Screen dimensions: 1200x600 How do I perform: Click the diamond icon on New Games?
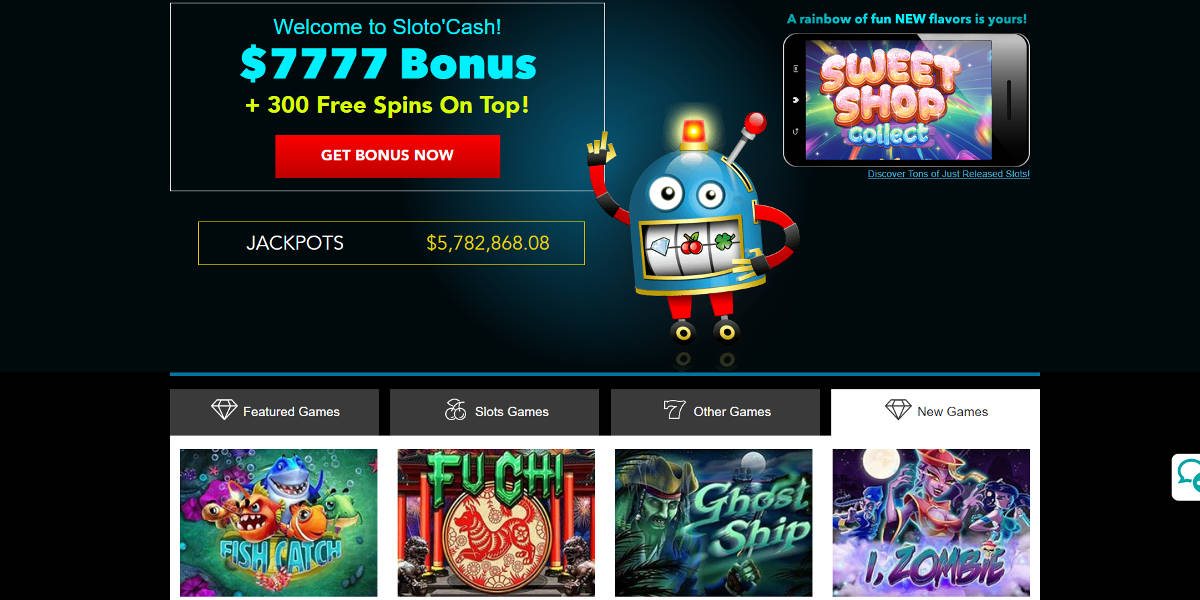(898, 410)
